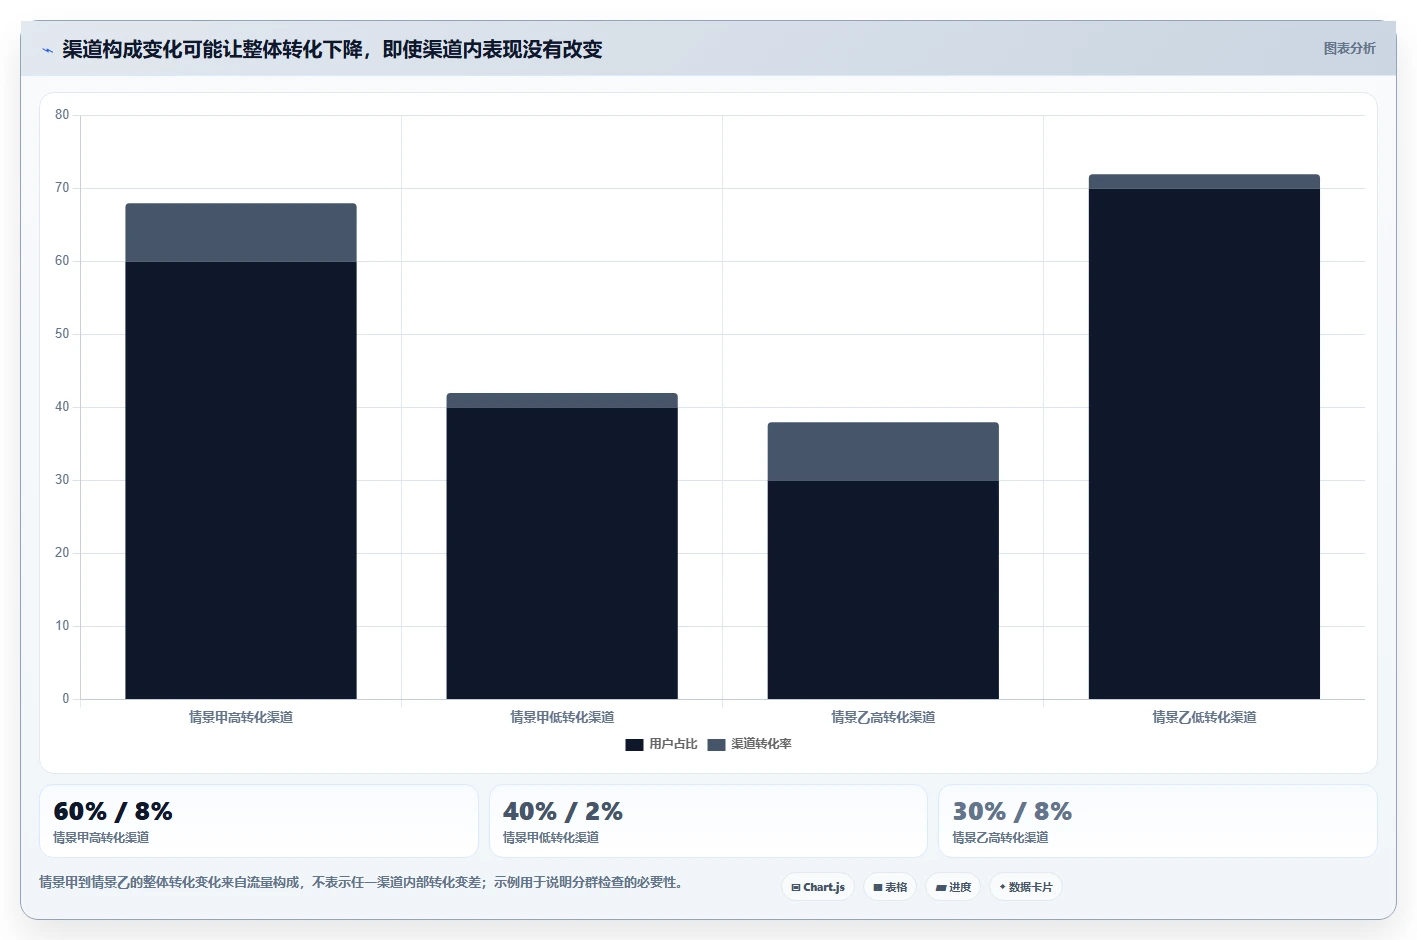Viewport: 1417px width, 940px height.
Task: Click the 图表分析 label in the header
Action: point(1349,48)
